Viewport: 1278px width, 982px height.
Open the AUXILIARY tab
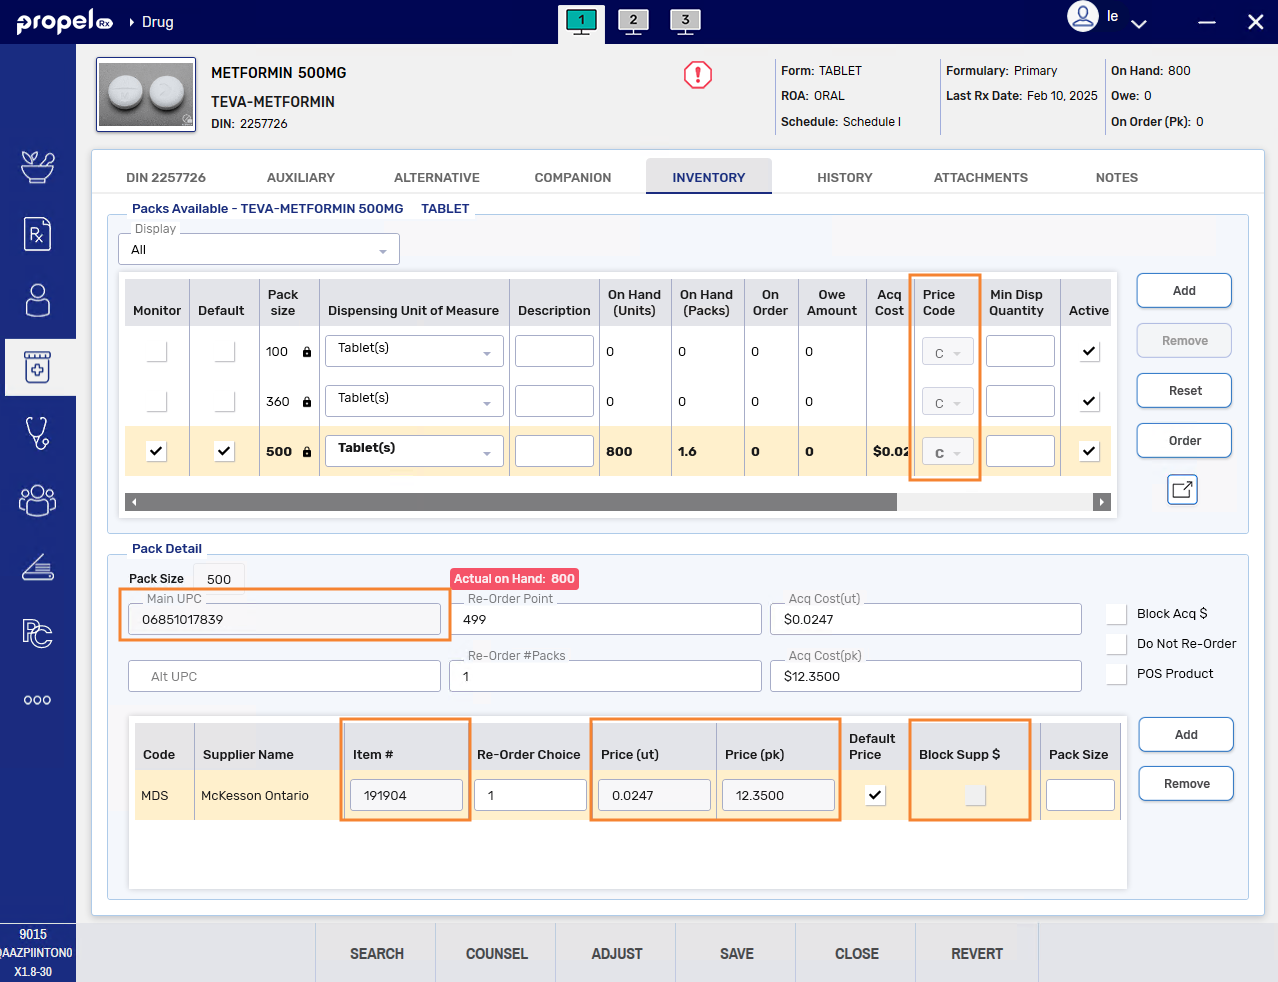tap(301, 177)
